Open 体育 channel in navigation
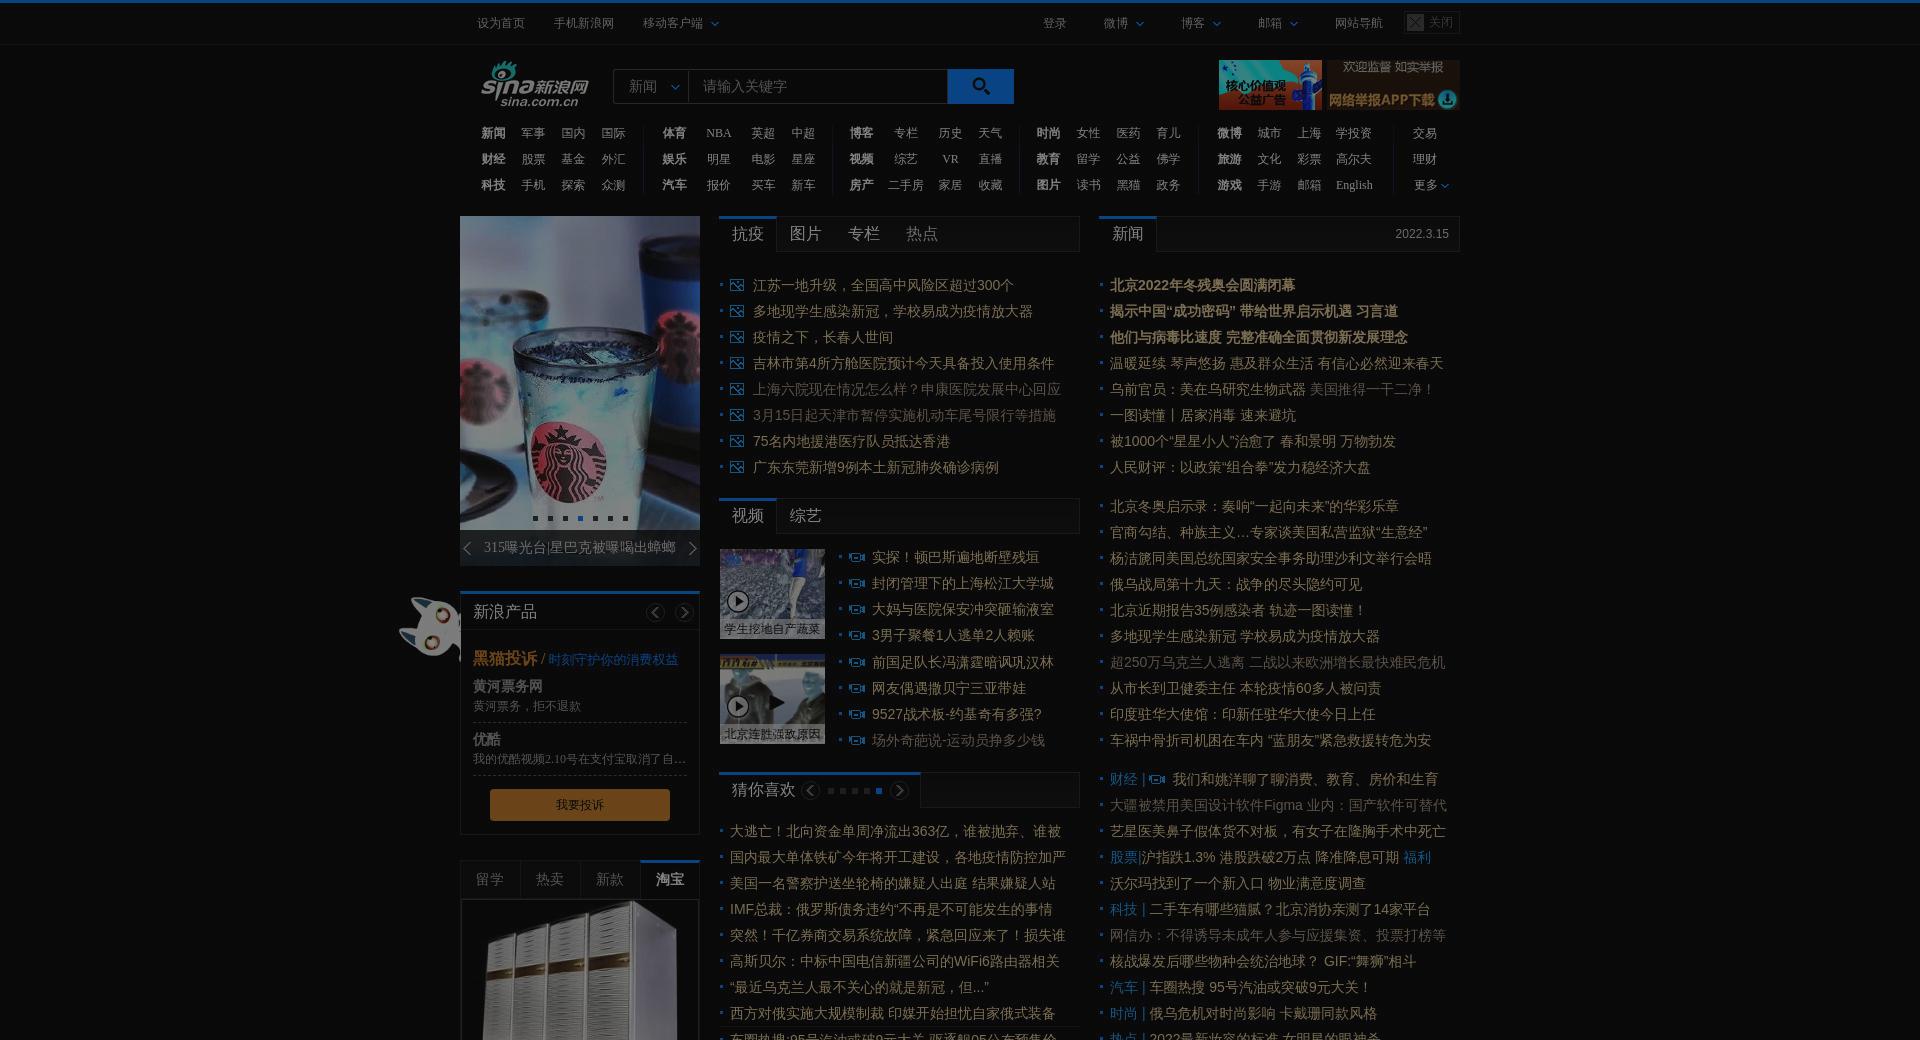 tap(674, 133)
